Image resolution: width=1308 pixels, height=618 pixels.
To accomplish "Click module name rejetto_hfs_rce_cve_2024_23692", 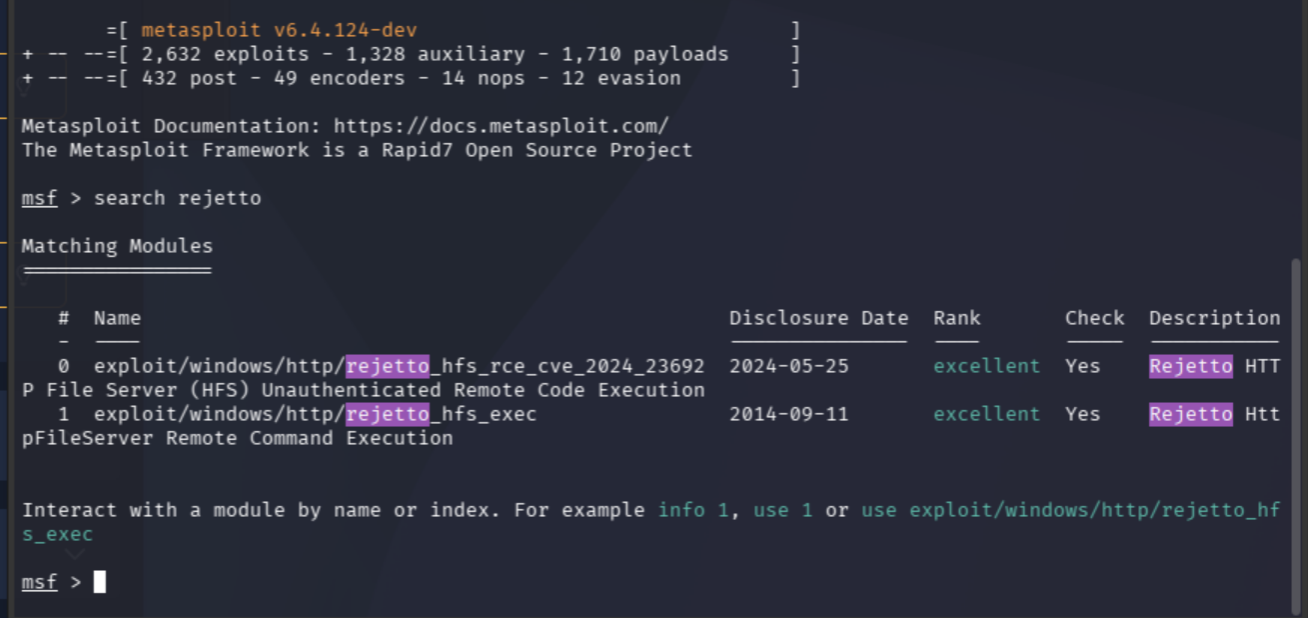I will (x=525, y=366).
